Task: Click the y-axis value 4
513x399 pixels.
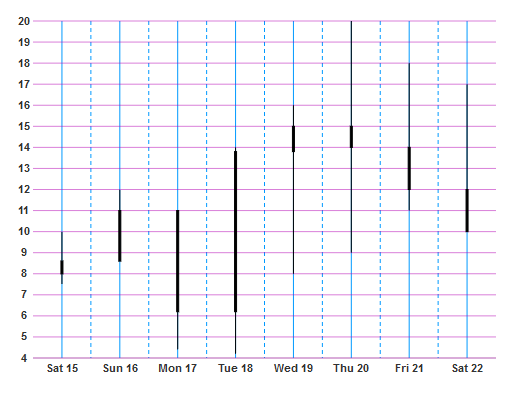Action: click(x=24, y=358)
